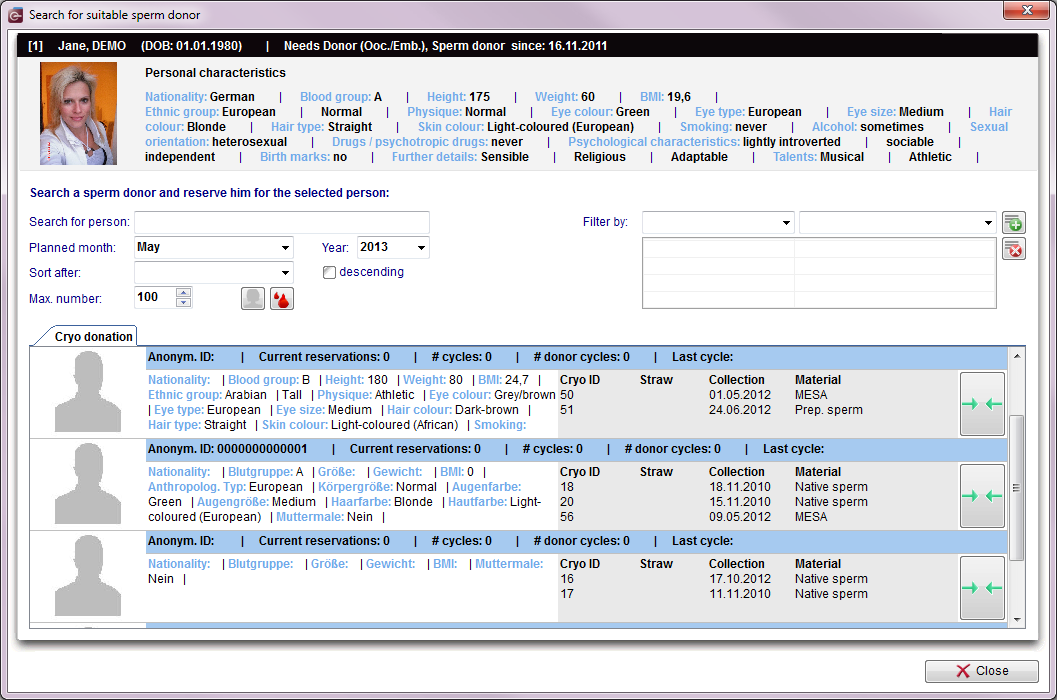Click the Straw column header of first donor

[x=656, y=380]
